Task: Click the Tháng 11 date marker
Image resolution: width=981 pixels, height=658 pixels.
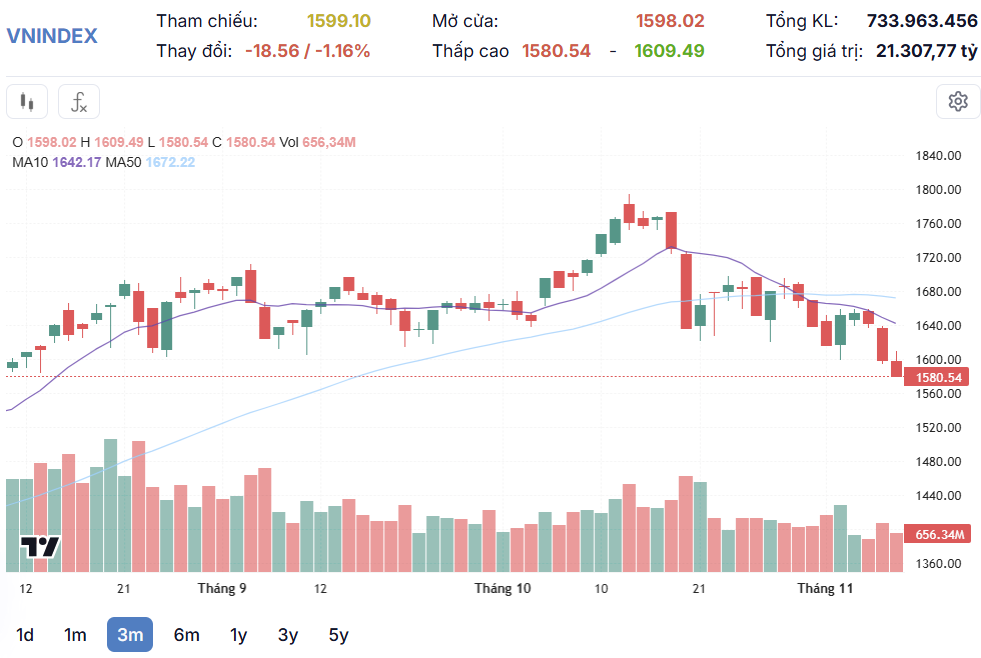Action: click(x=825, y=588)
